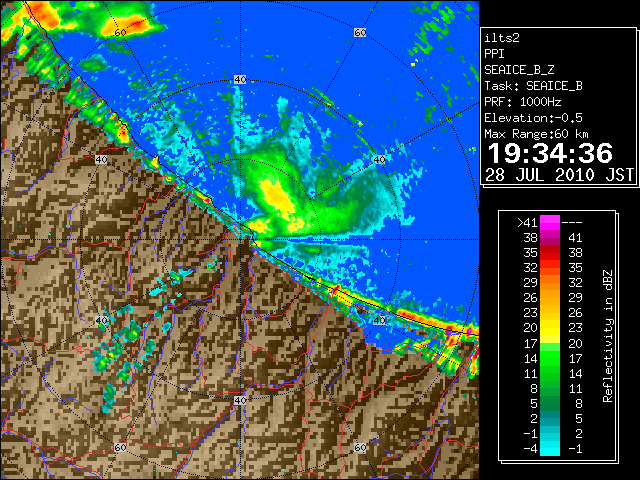Click the "28 JUL 2010 JST" date
Image resolution: width=640 pixels, height=480 pixels.
(x=559, y=175)
